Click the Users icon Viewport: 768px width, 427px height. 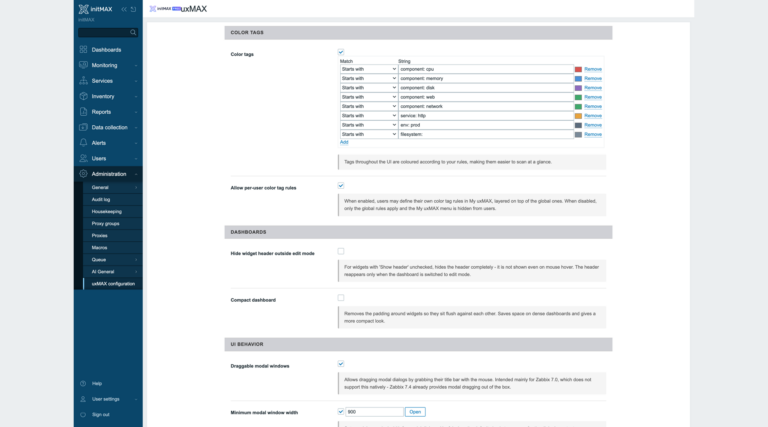coord(83,158)
